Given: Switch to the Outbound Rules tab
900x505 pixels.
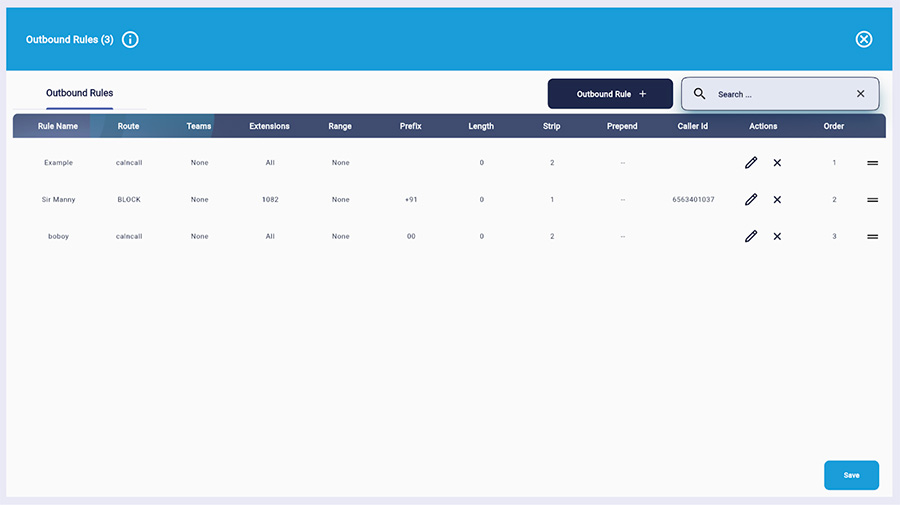Looking at the screenshot, I should point(79,93).
